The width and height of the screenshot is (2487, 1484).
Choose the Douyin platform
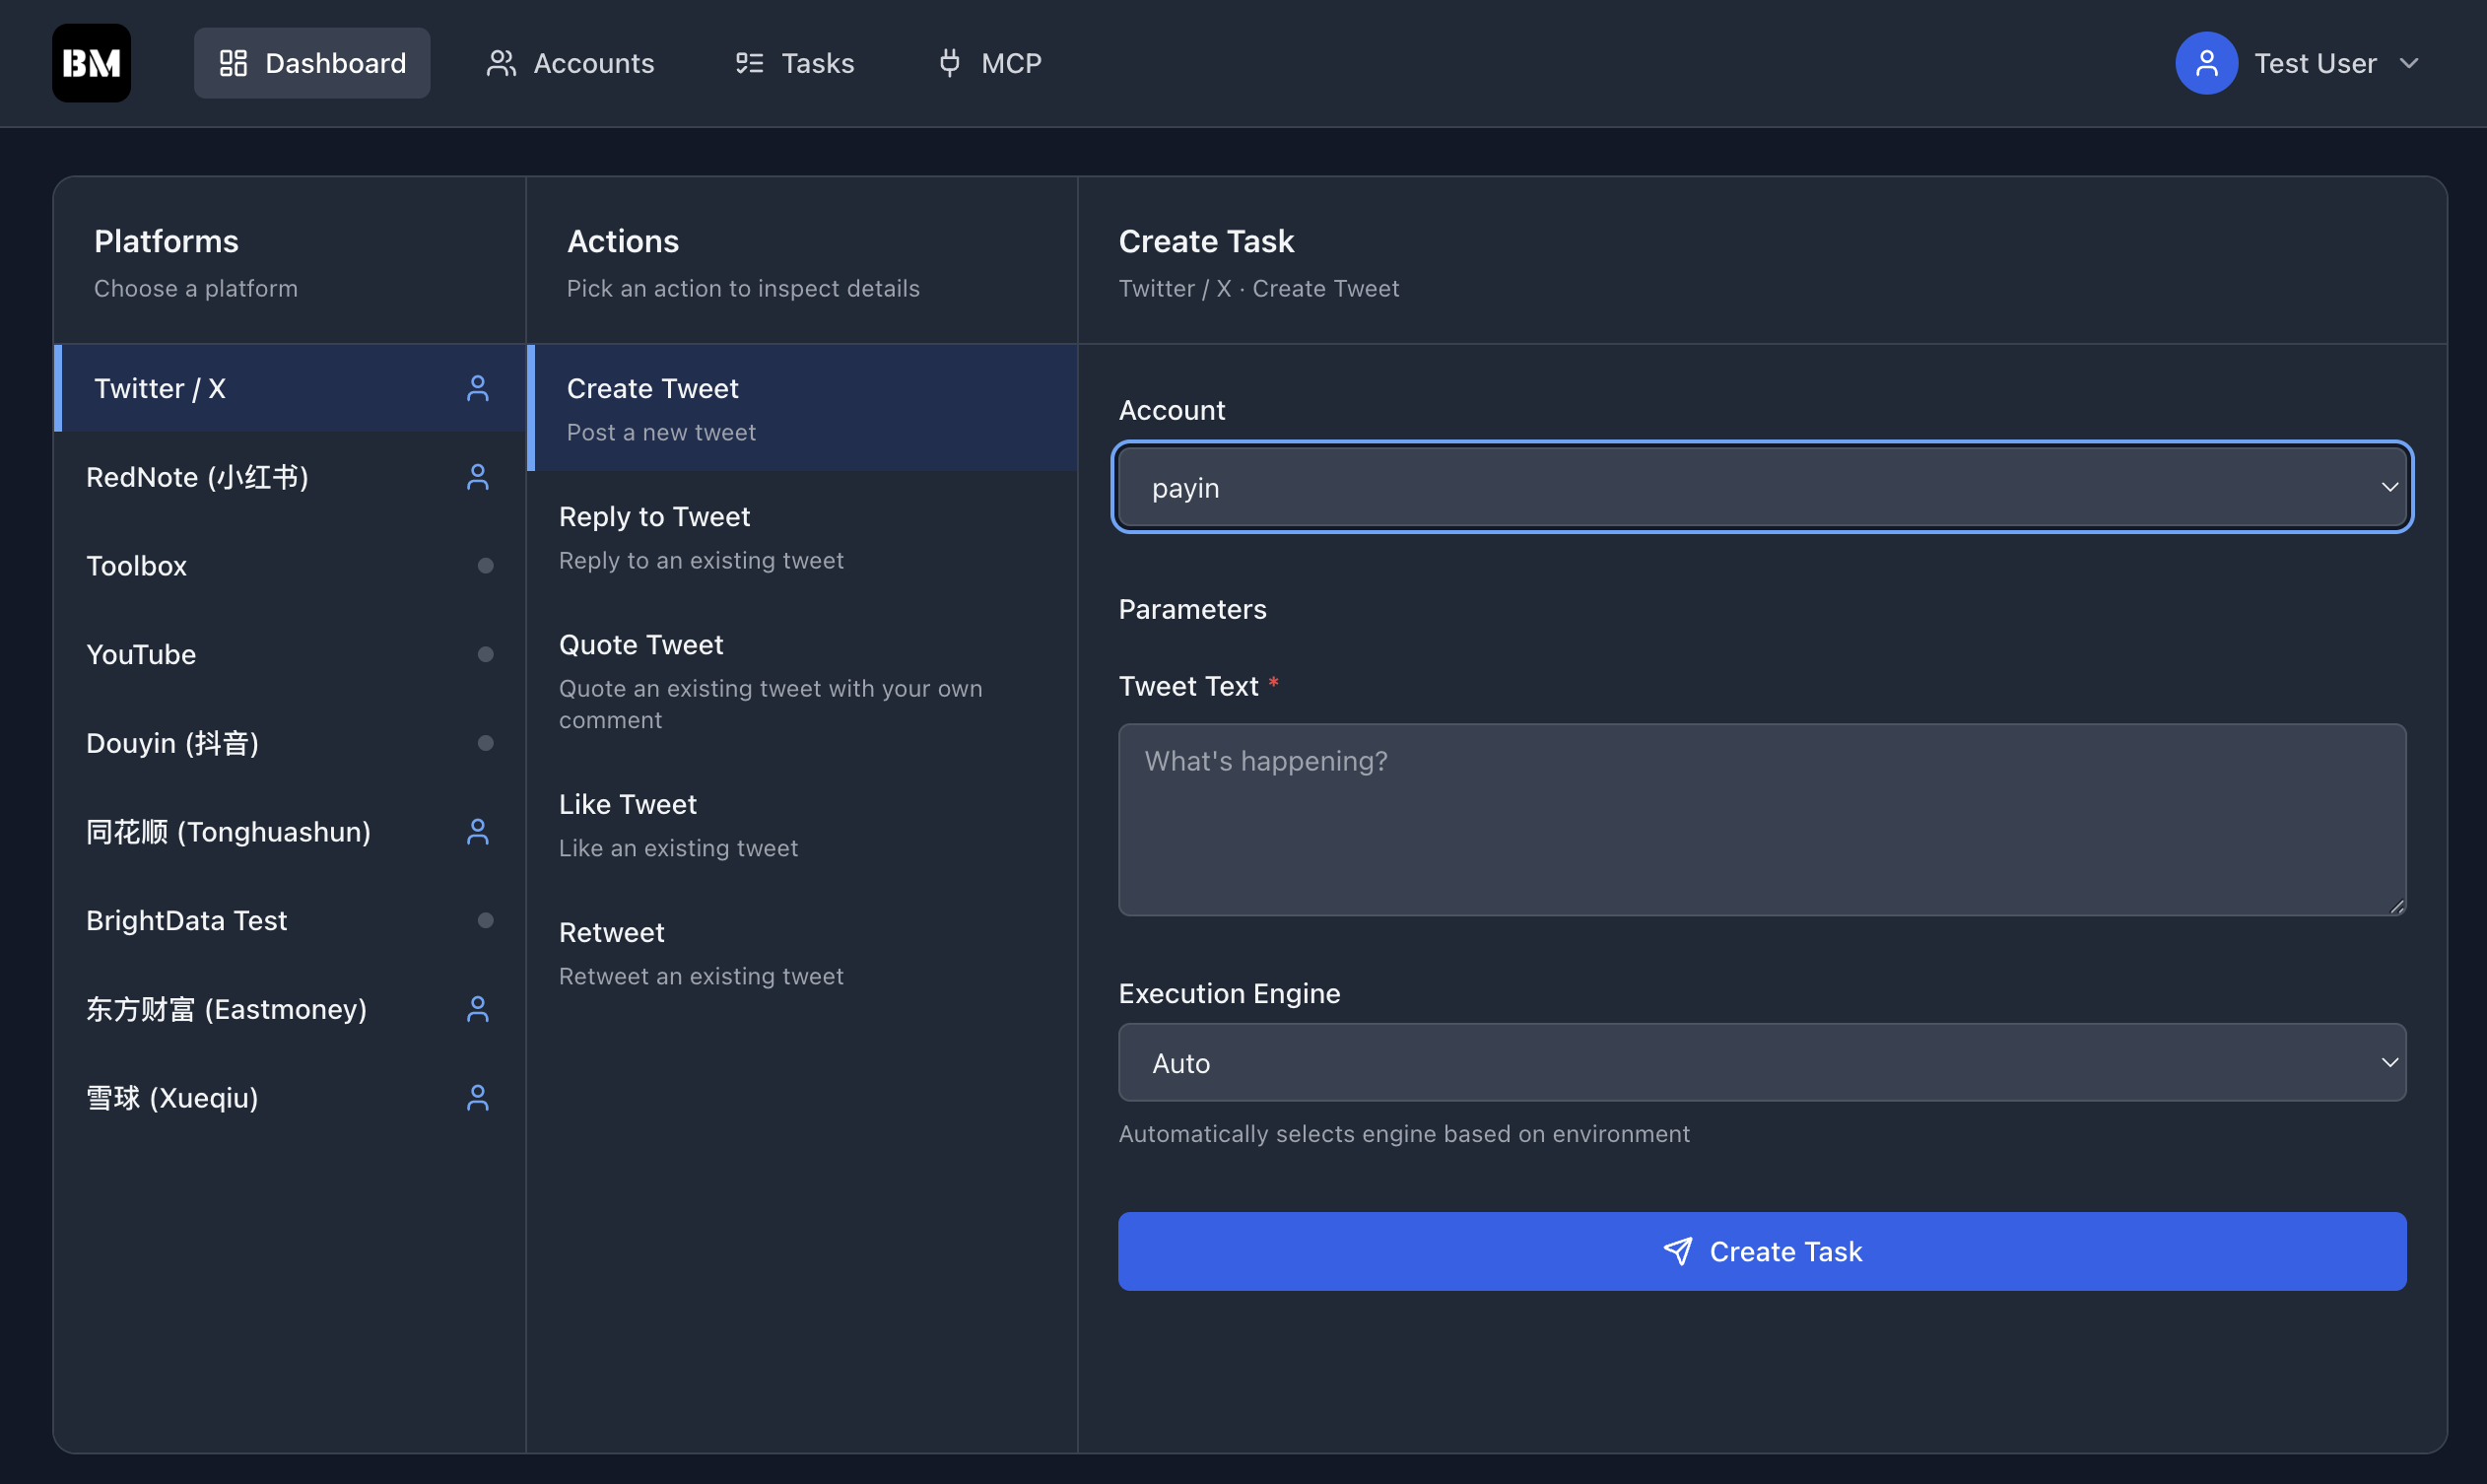[173, 743]
